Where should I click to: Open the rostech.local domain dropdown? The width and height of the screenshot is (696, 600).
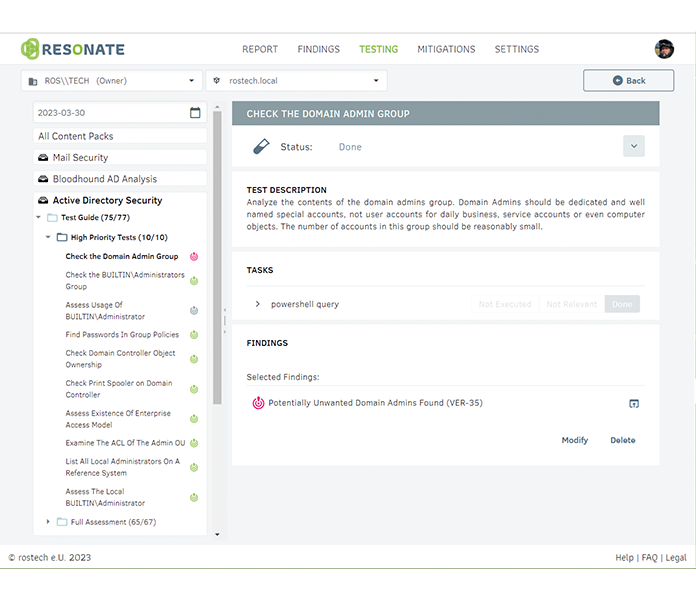296,81
